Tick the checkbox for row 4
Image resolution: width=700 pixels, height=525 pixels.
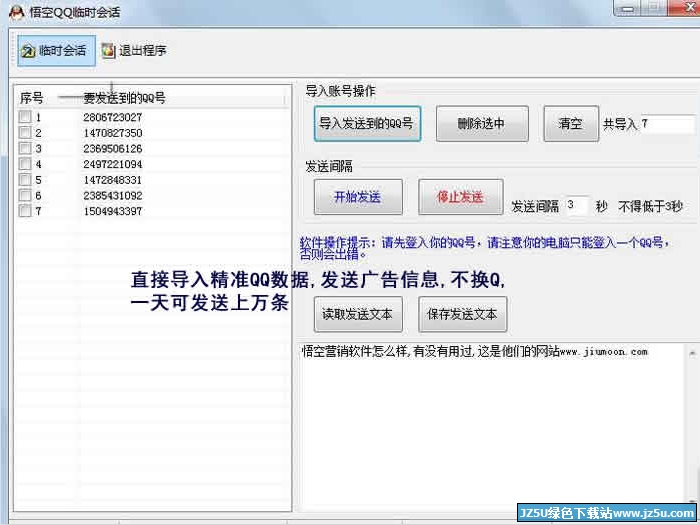tap(25, 164)
